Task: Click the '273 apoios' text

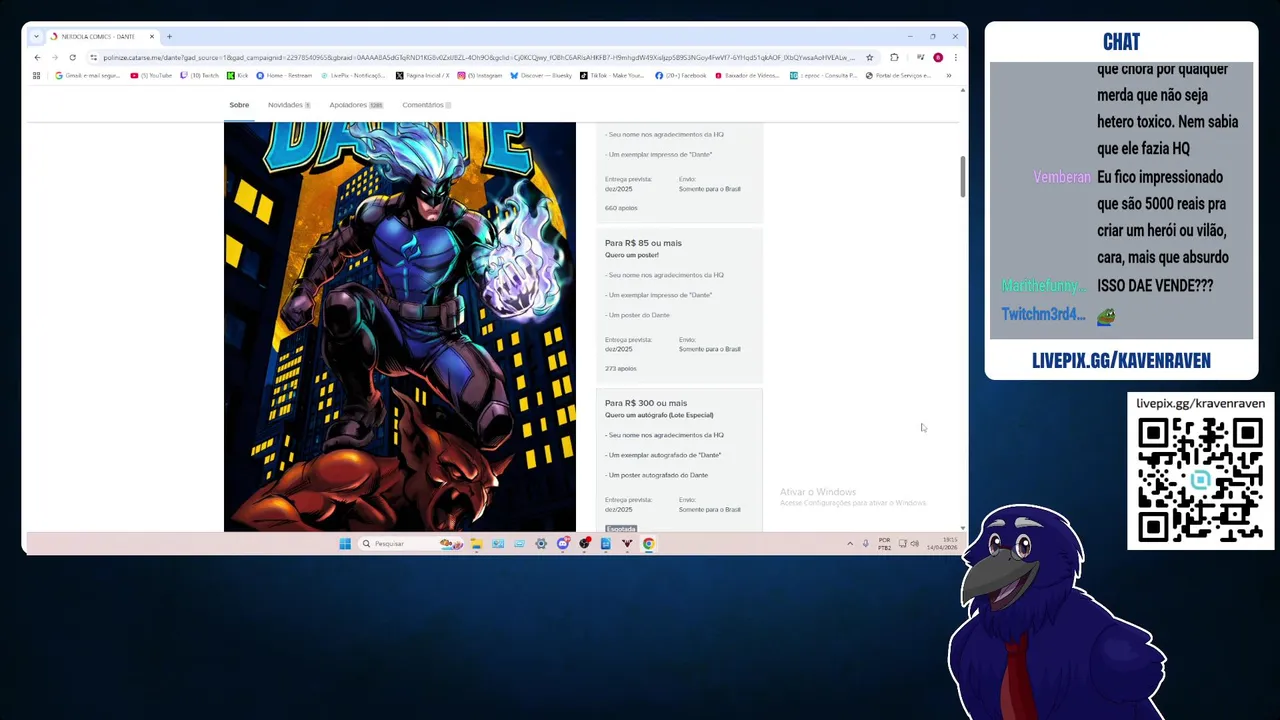Action: (x=621, y=368)
